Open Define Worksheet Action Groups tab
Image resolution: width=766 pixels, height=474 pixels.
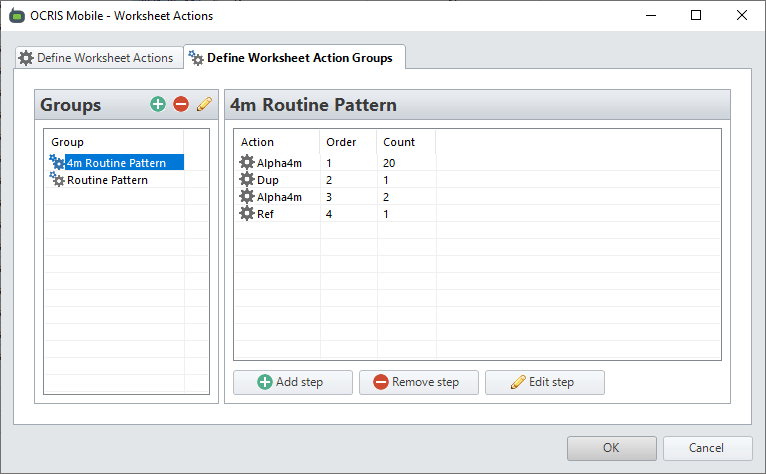[x=295, y=58]
